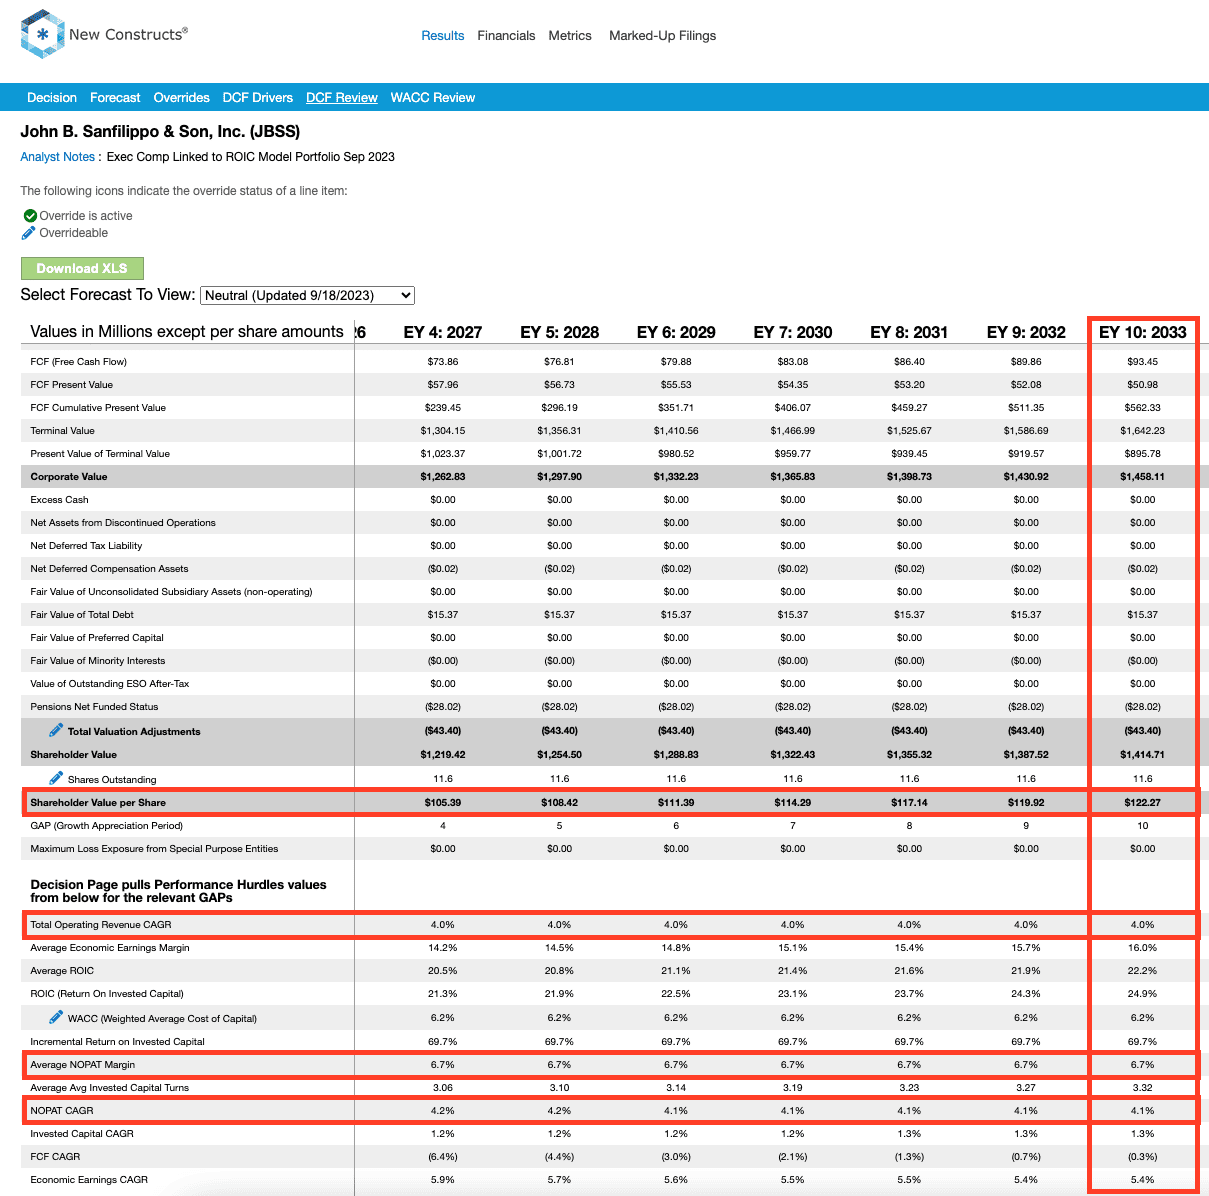Image resolution: width=1209 pixels, height=1196 pixels.
Task: Click the $93.45 Free Cash Flow cell
Action: pyautogui.click(x=1143, y=361)
